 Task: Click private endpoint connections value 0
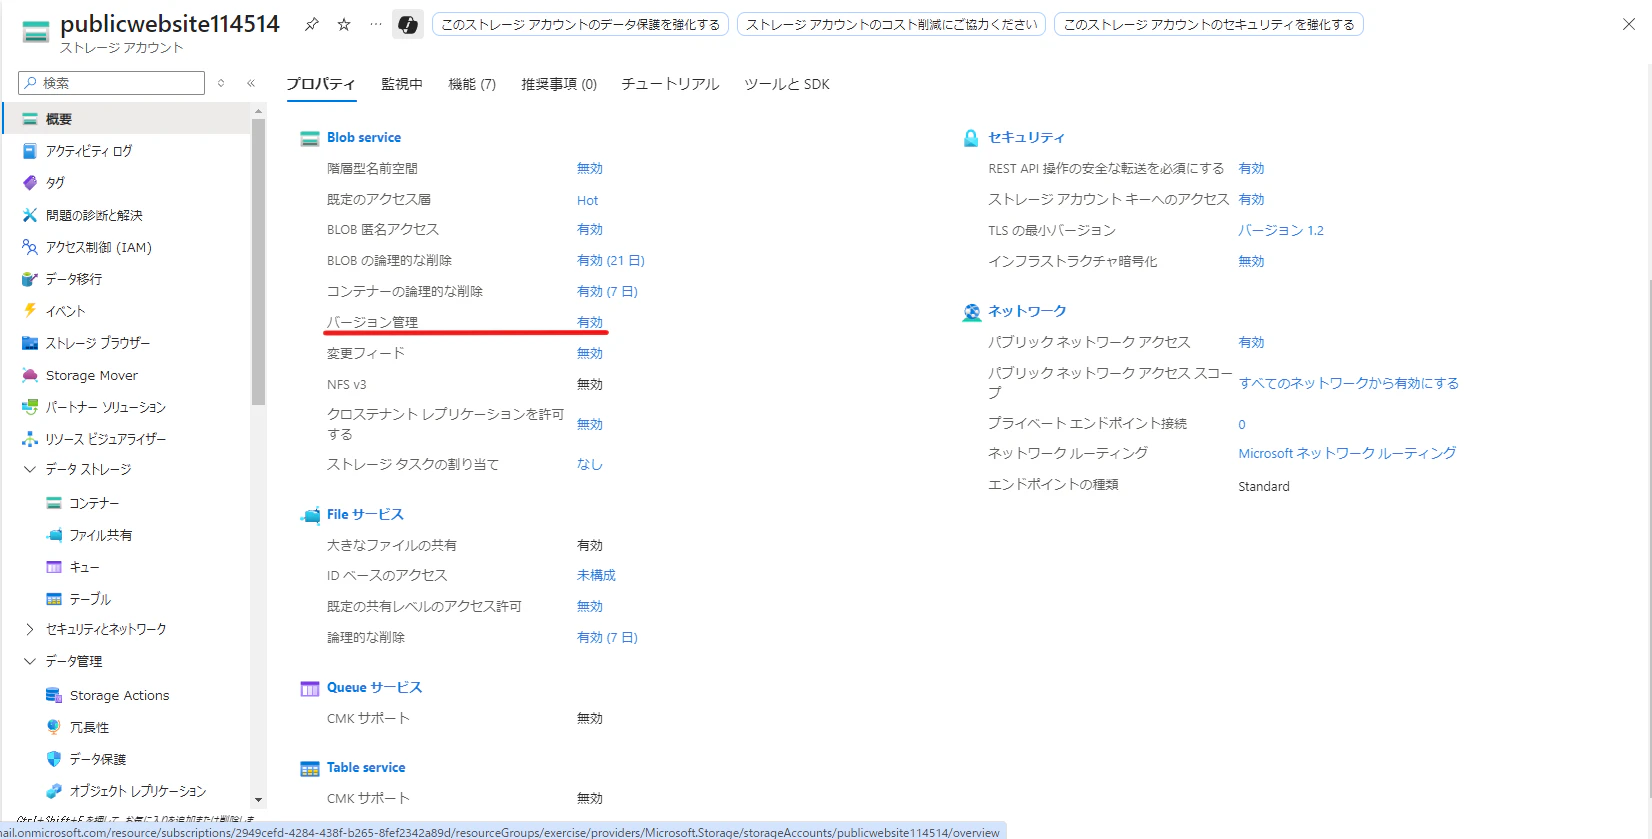[x=1242, y=424]
